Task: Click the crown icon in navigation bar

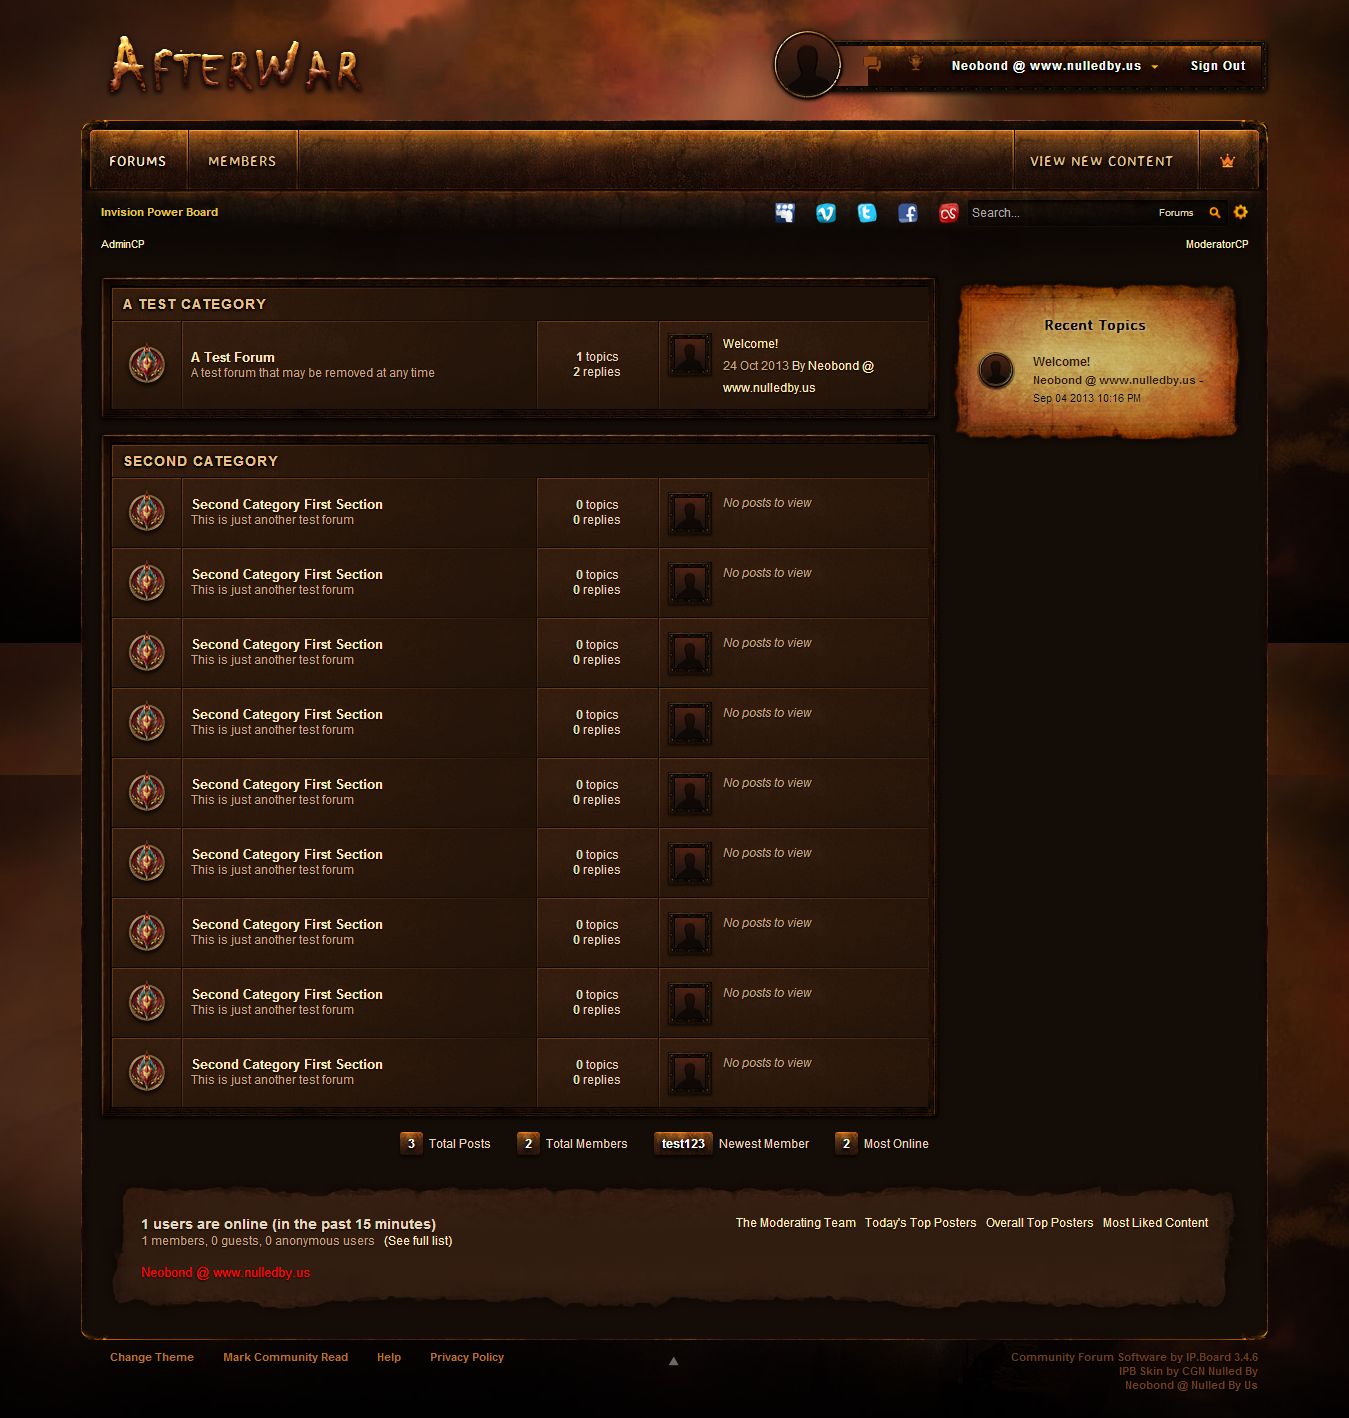Action: click(1227, 161)
